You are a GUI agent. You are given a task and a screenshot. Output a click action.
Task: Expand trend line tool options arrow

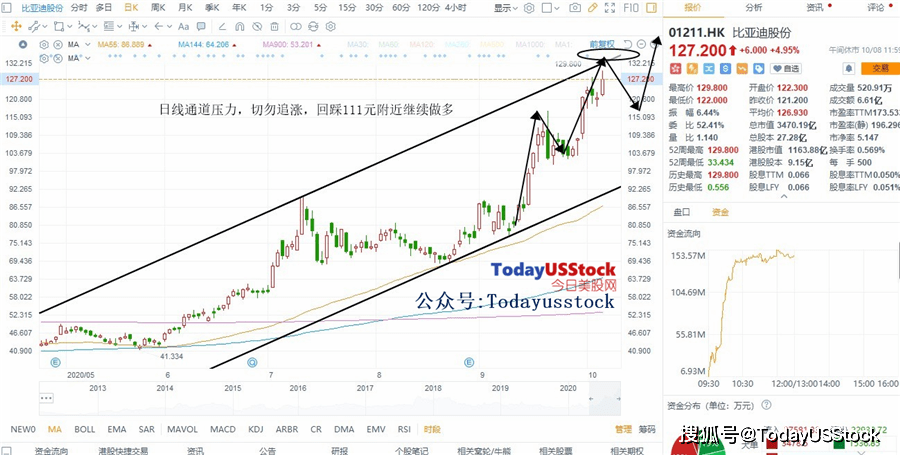[45, 26]
